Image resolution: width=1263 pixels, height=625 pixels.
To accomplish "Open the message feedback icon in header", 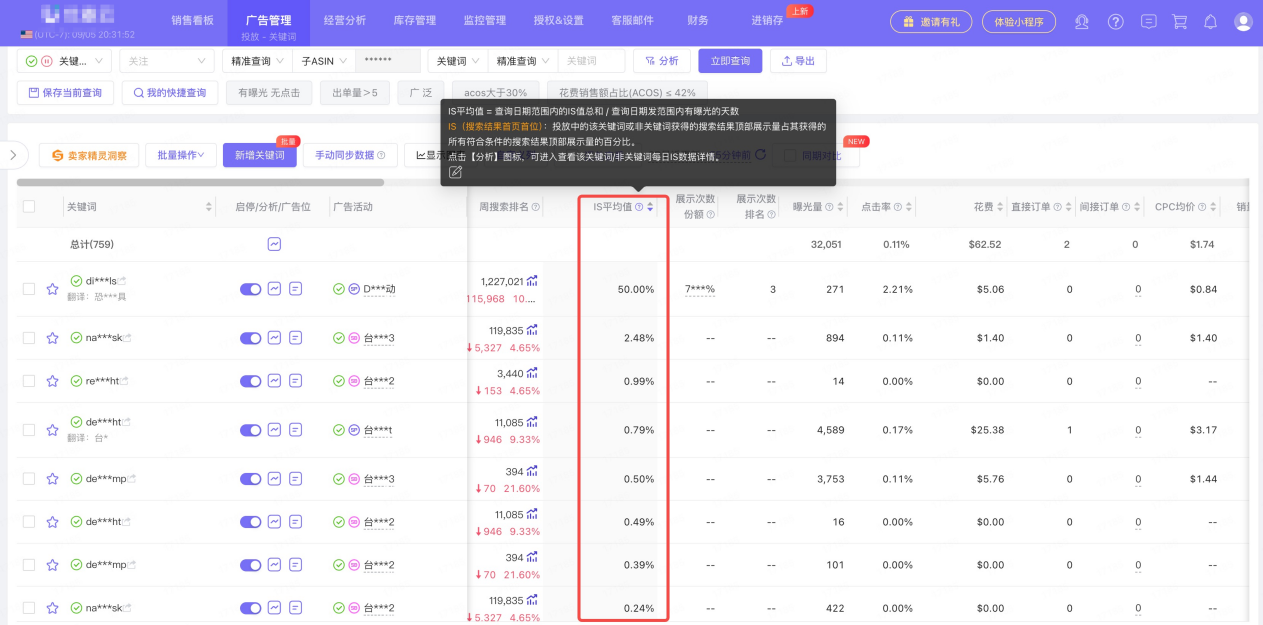I will pos(1149,21).
